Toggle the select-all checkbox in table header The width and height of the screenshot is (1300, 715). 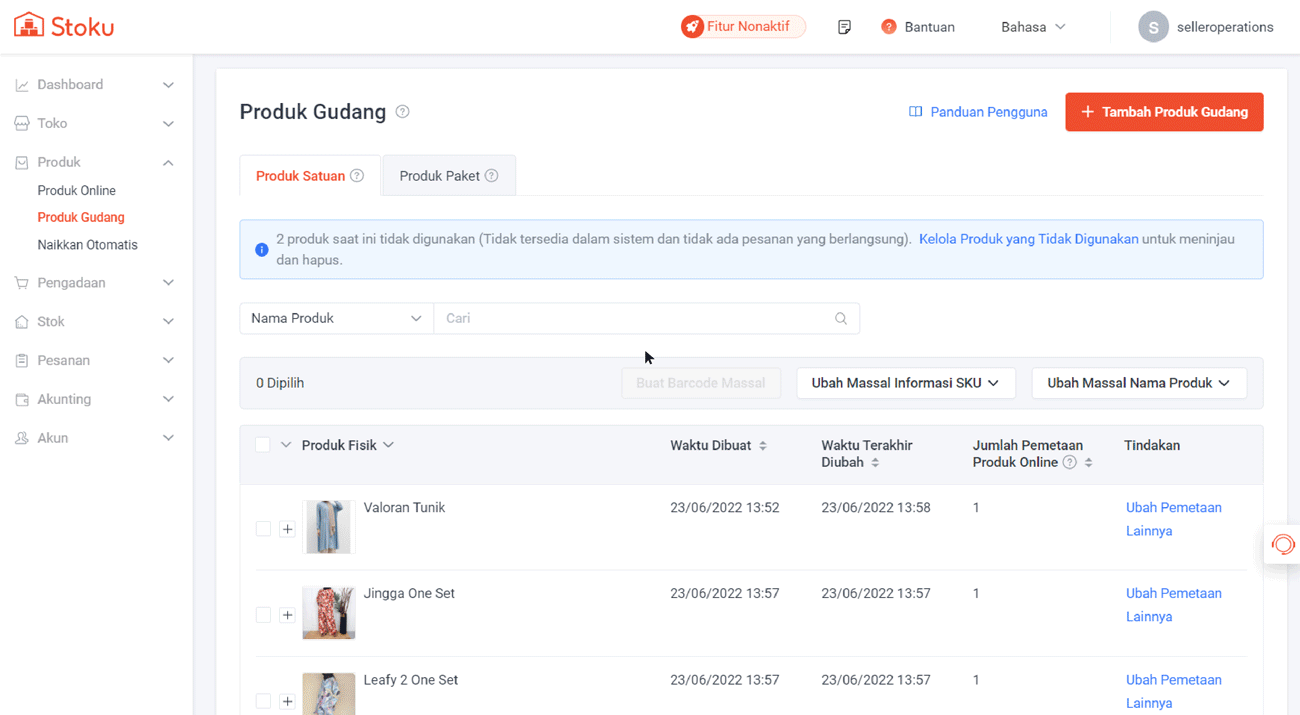tap(263, 445)
